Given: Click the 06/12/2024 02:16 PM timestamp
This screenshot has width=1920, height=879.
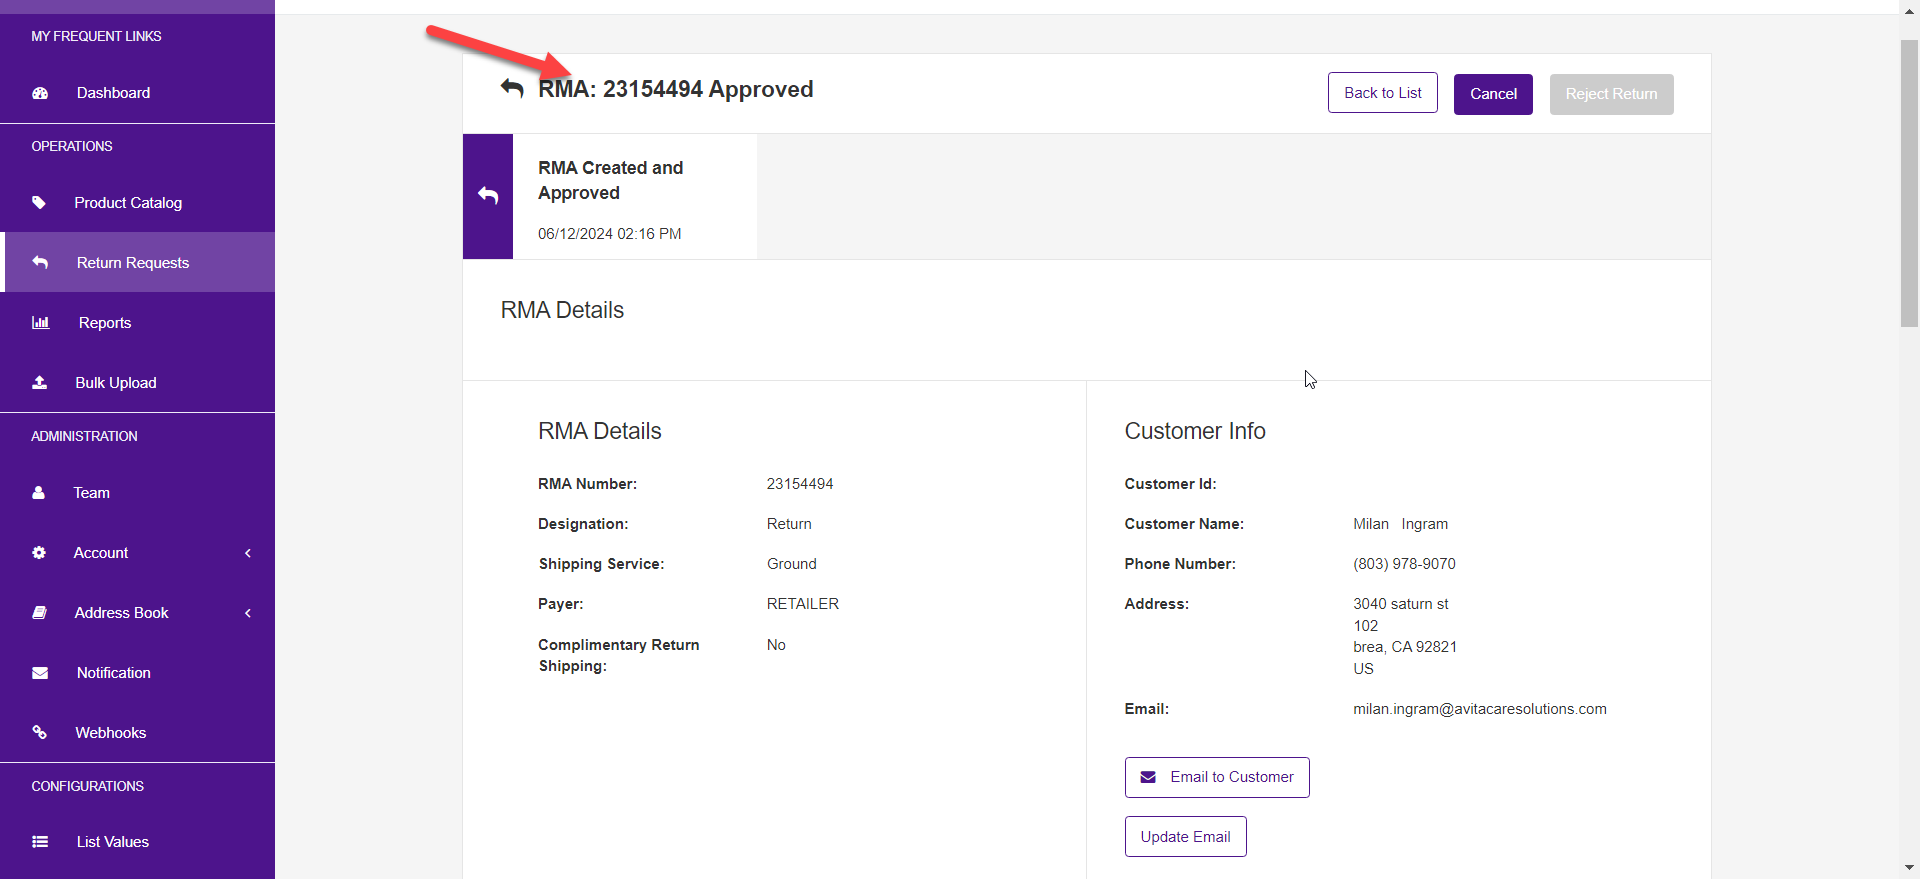Looking at the screenshot, I should (x=610, y=234).
